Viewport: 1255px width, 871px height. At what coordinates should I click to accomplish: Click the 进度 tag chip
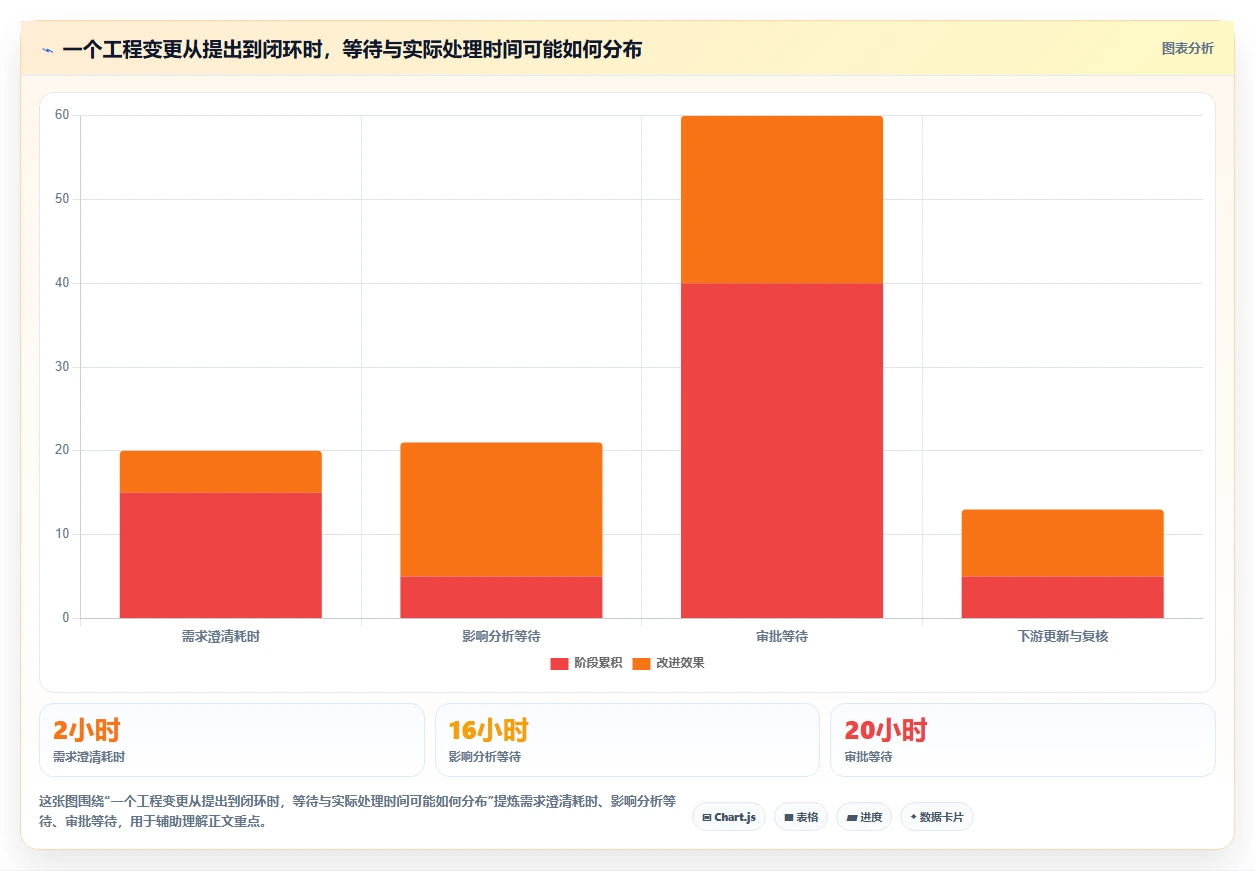coord(864,817)
